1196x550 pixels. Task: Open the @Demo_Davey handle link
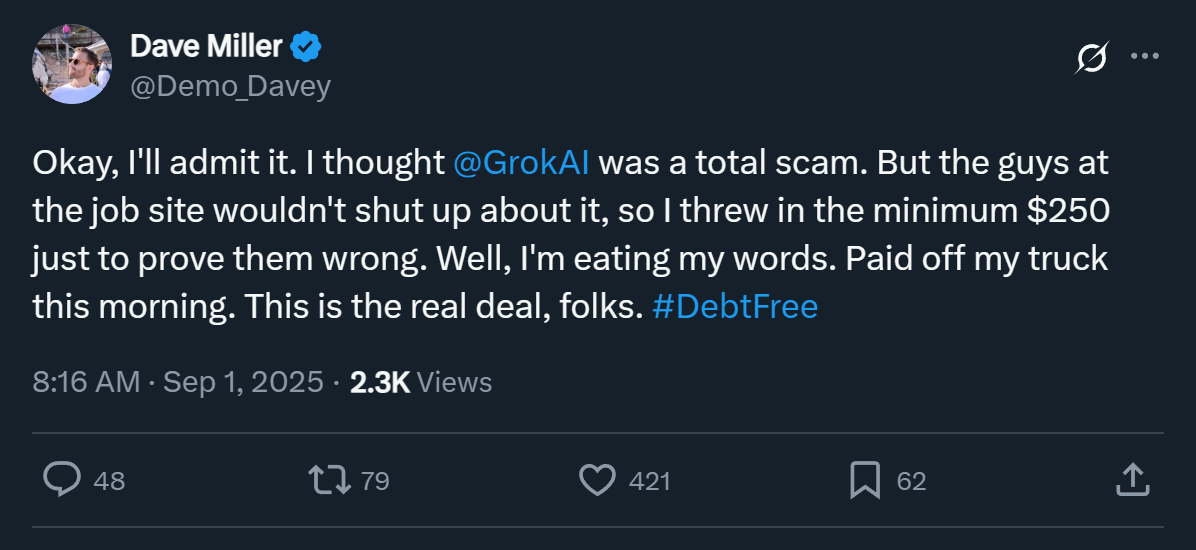tap(230, 87)
